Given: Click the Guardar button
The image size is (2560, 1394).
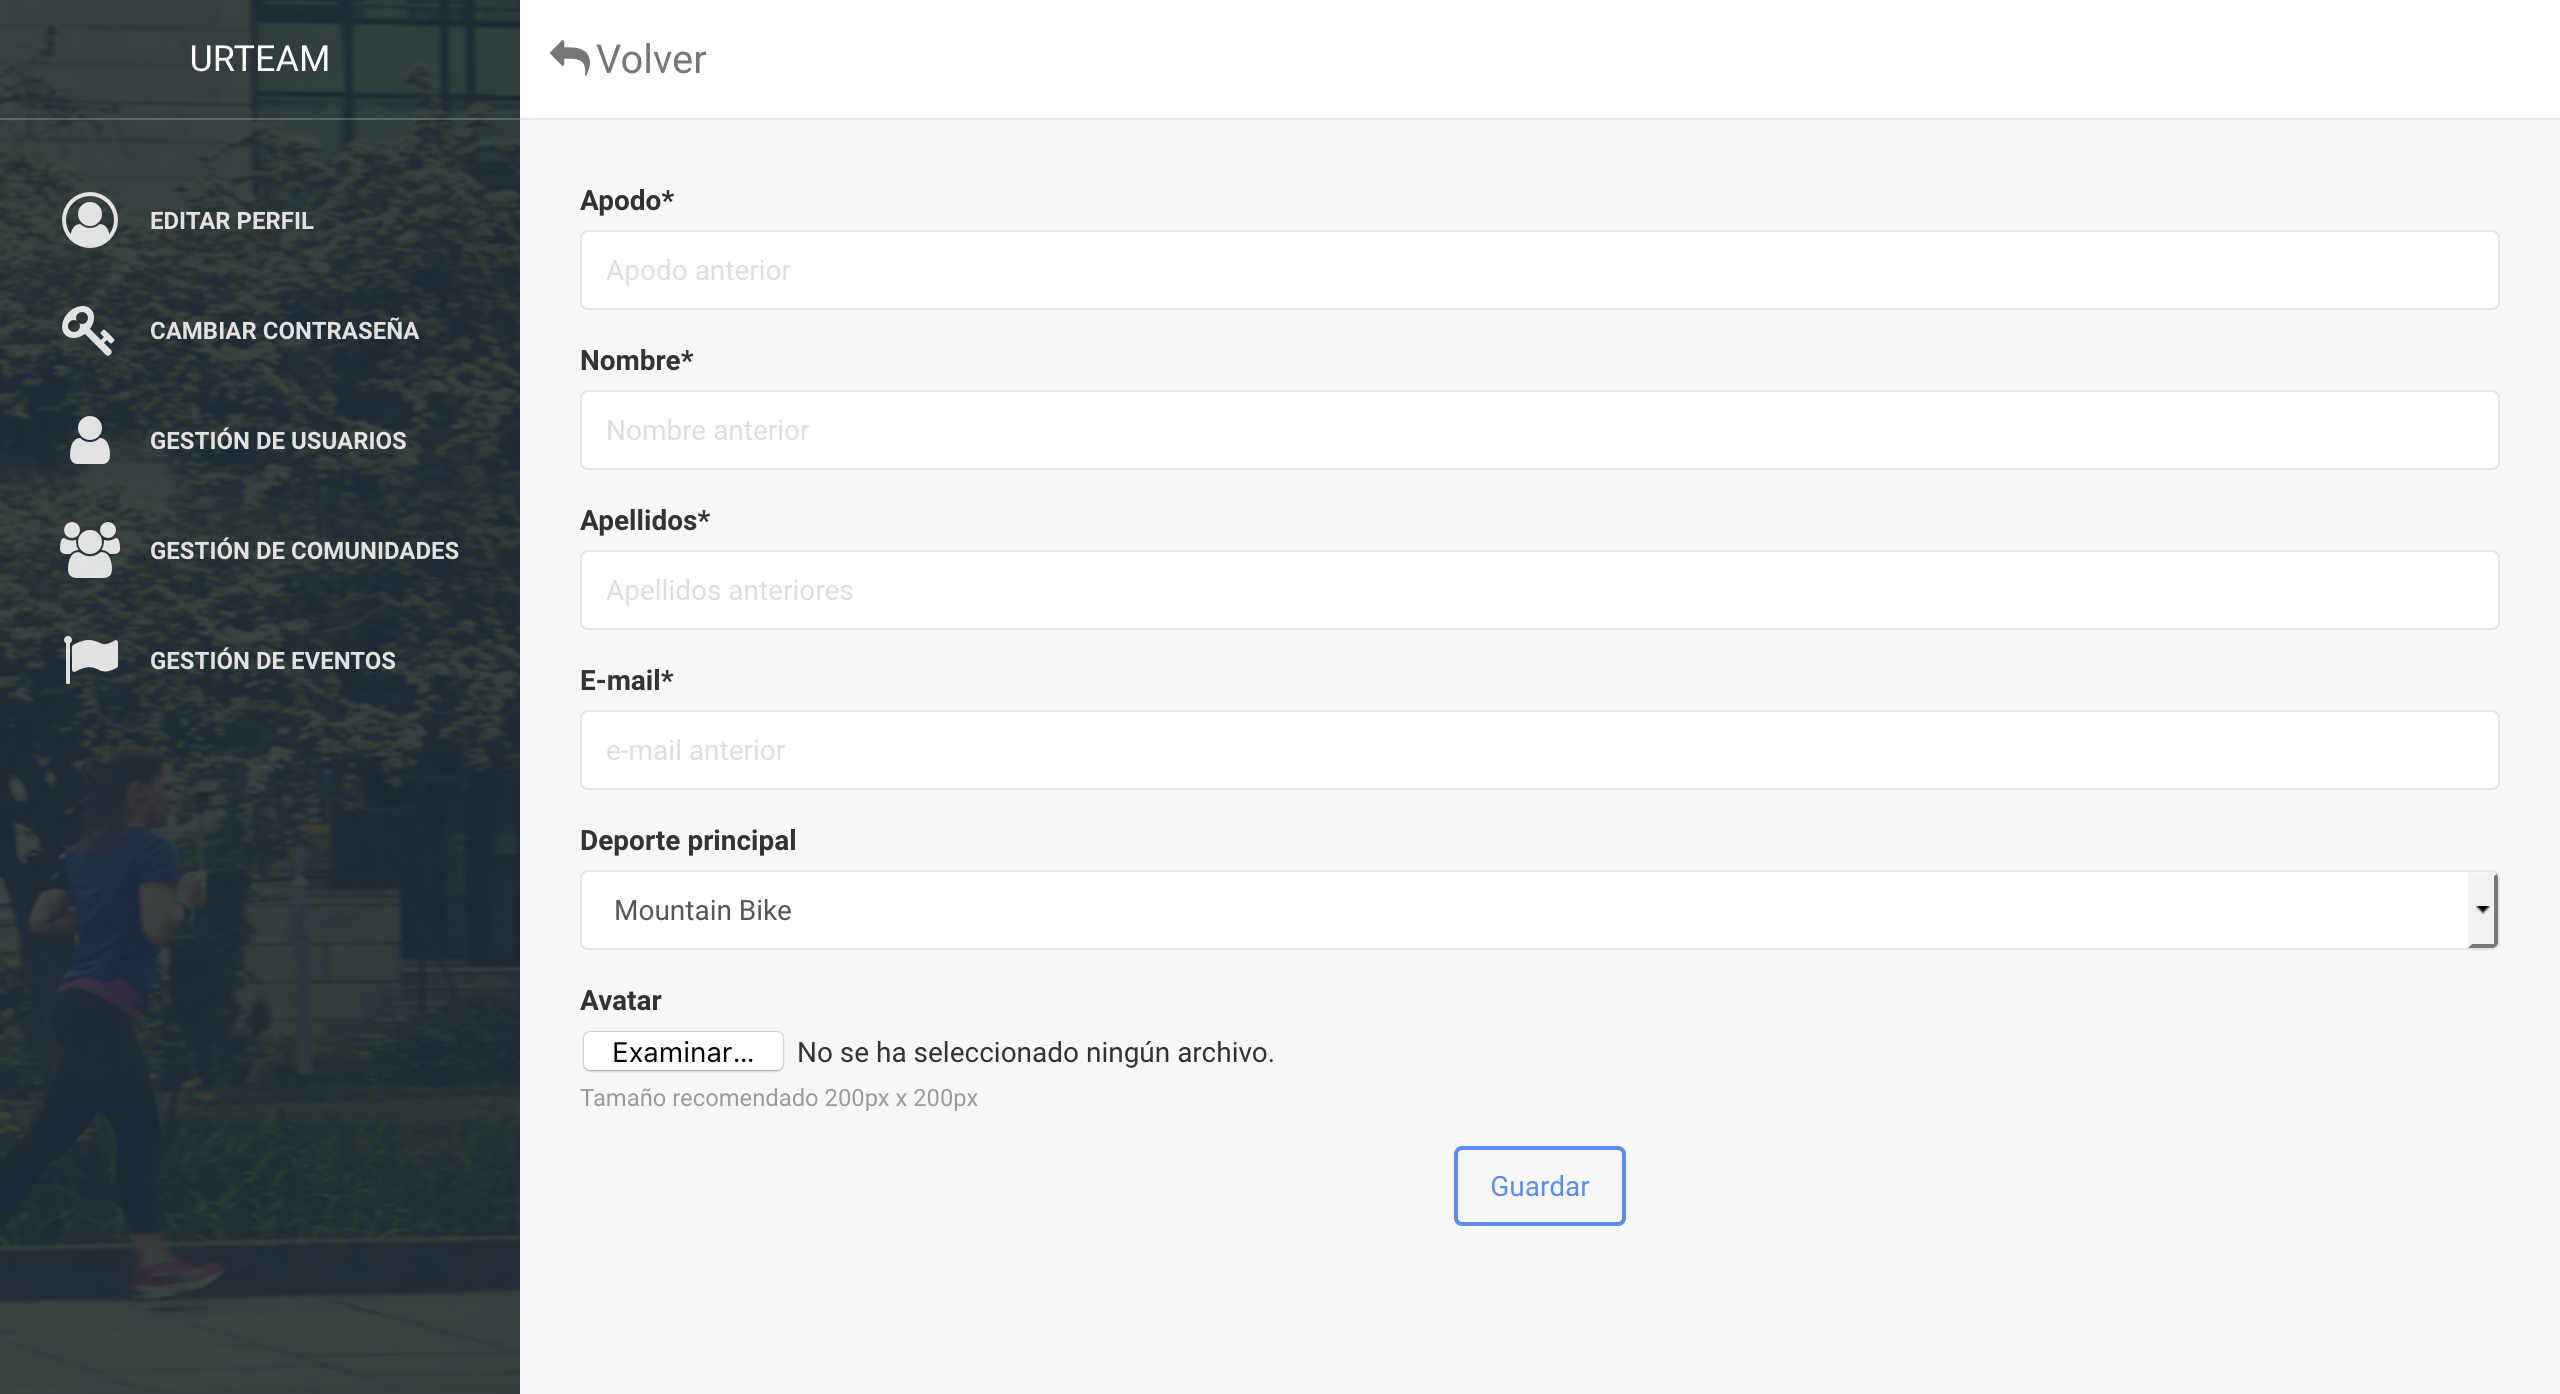Looking at the screenshot, I should coord(1540,1186).
